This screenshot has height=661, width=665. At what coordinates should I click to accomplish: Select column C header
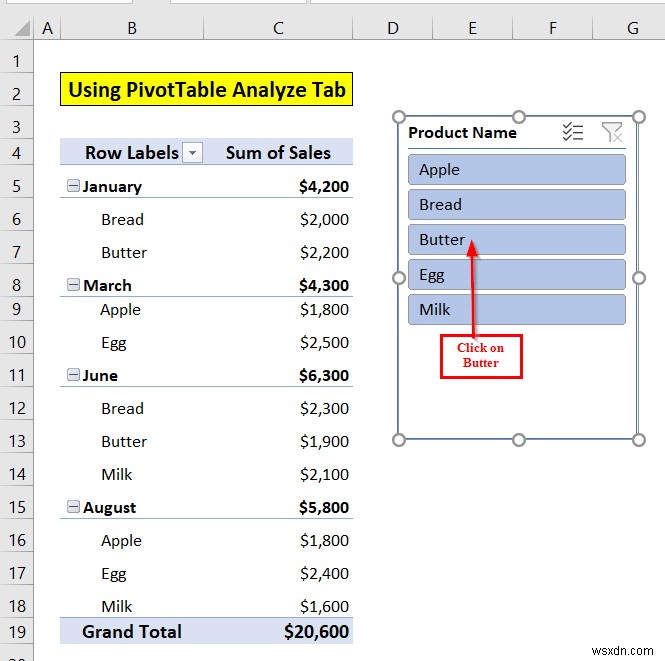278,28
